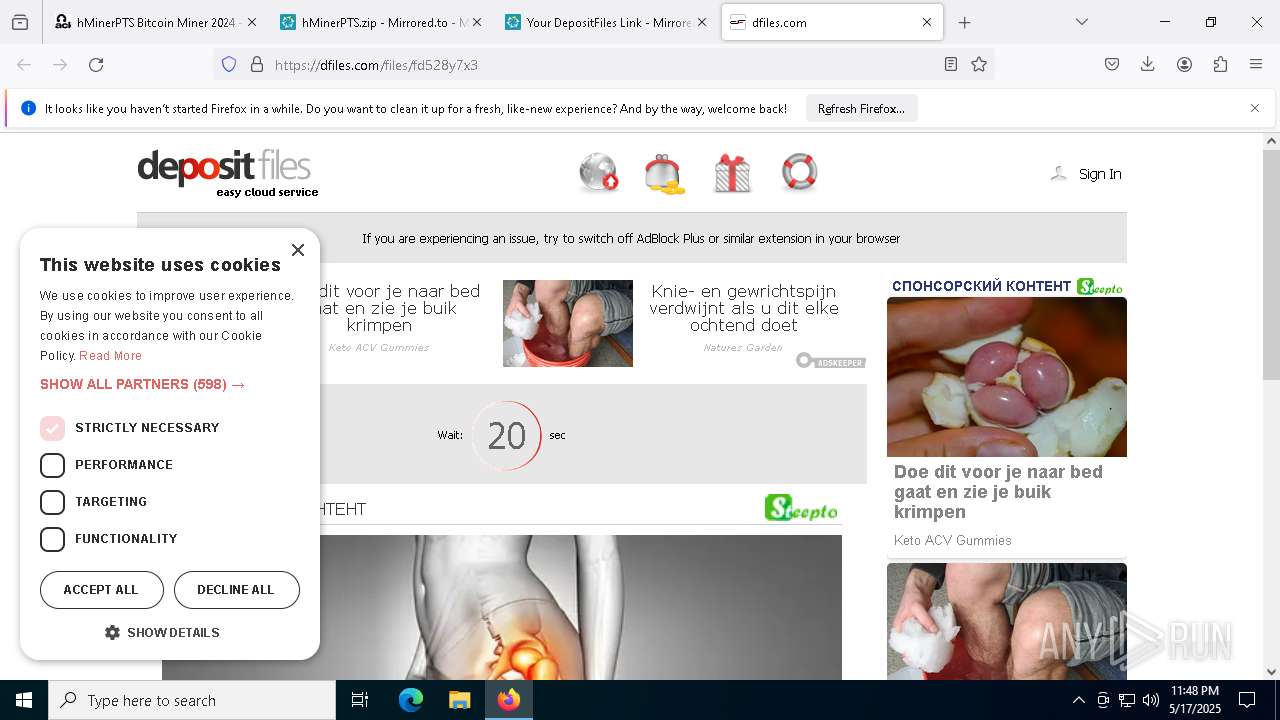Click the DepositFiles logo
1280x720 pixels.
click(228, 173)
